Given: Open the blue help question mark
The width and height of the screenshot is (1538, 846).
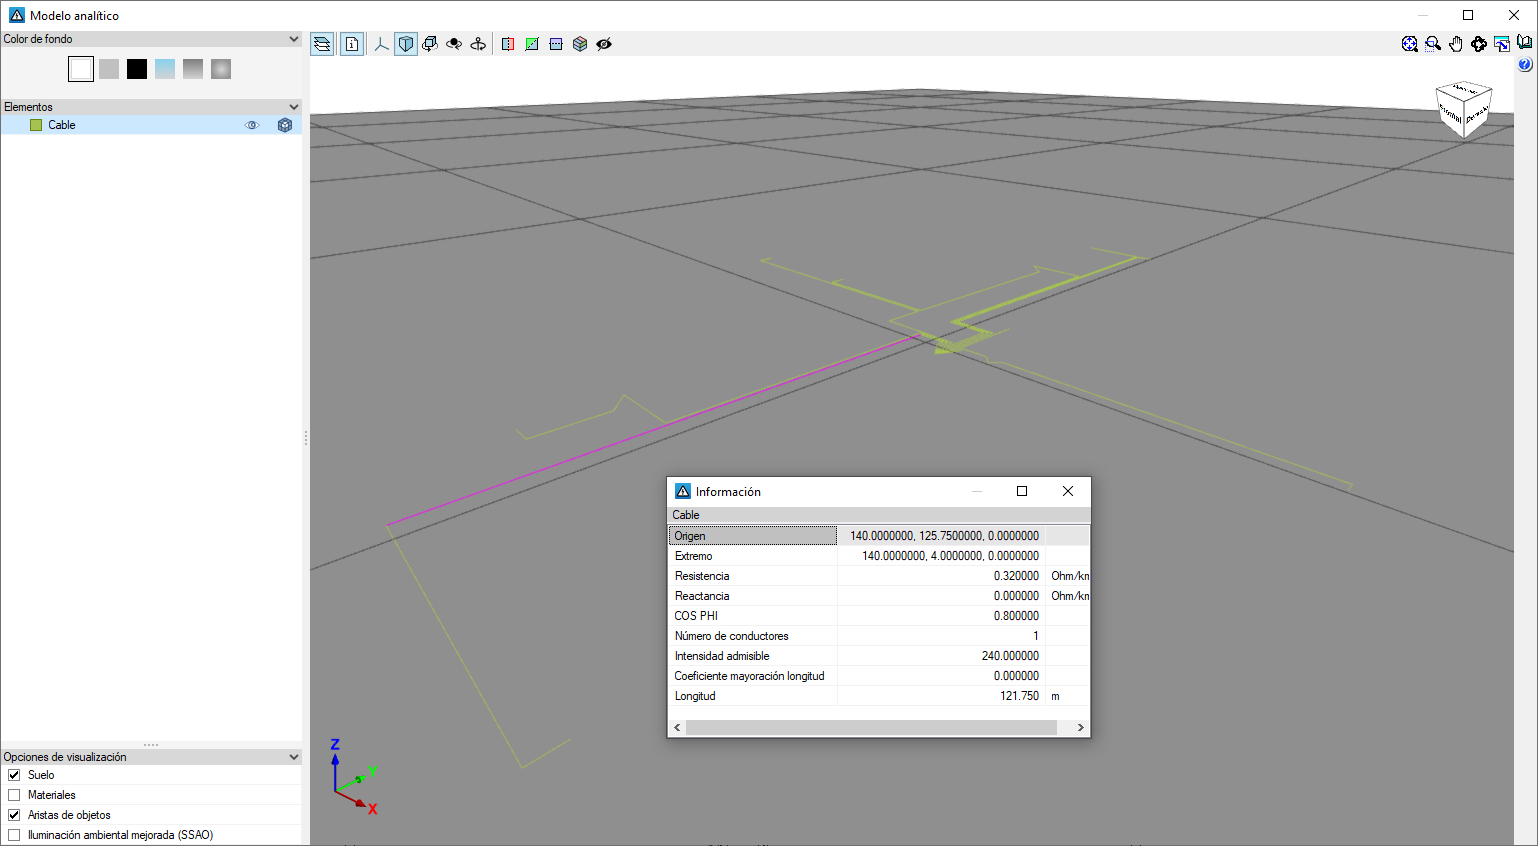Looking at the screenshot, I should pos(1524,65).
